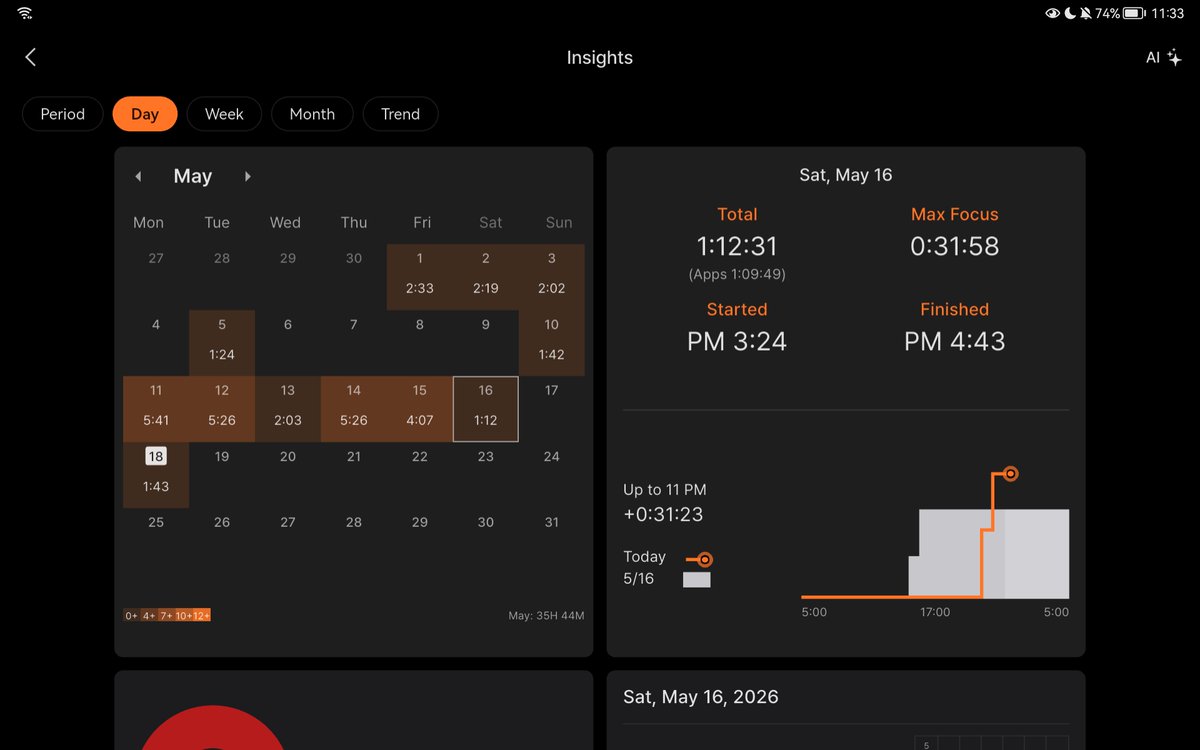
Task: Select May 17 in calendar
Action: tap(552, 409)
